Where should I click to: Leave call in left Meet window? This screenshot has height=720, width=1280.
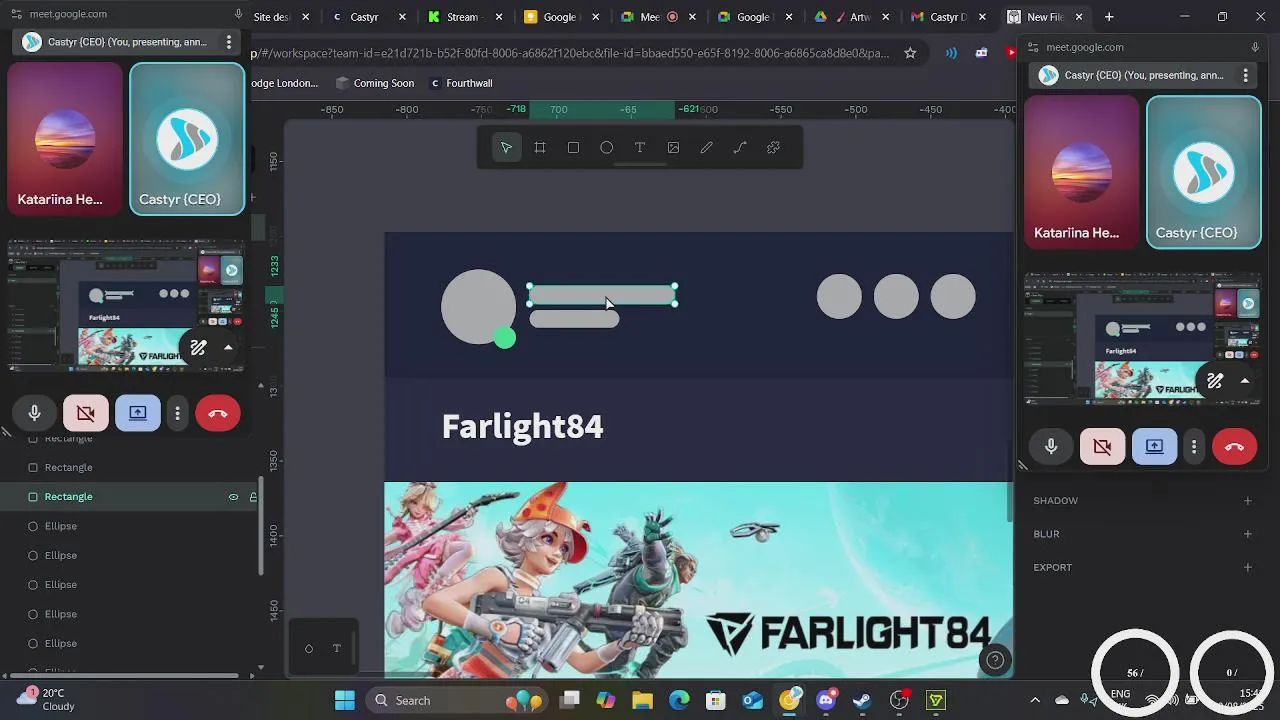[218, 413]
